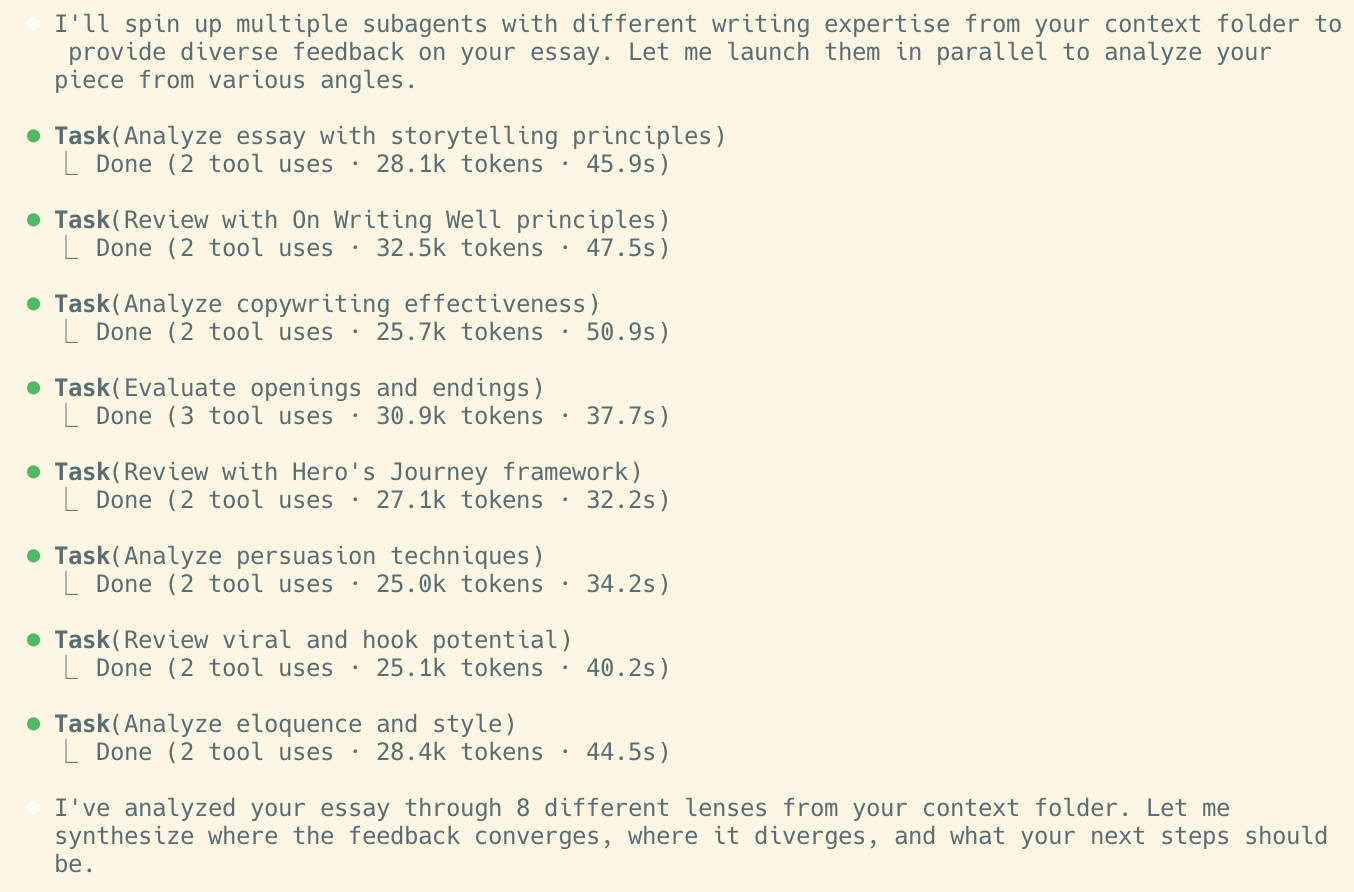Click status dot for openings and endings task
This screenshot has height=892, width=1354.
[34, 388]
